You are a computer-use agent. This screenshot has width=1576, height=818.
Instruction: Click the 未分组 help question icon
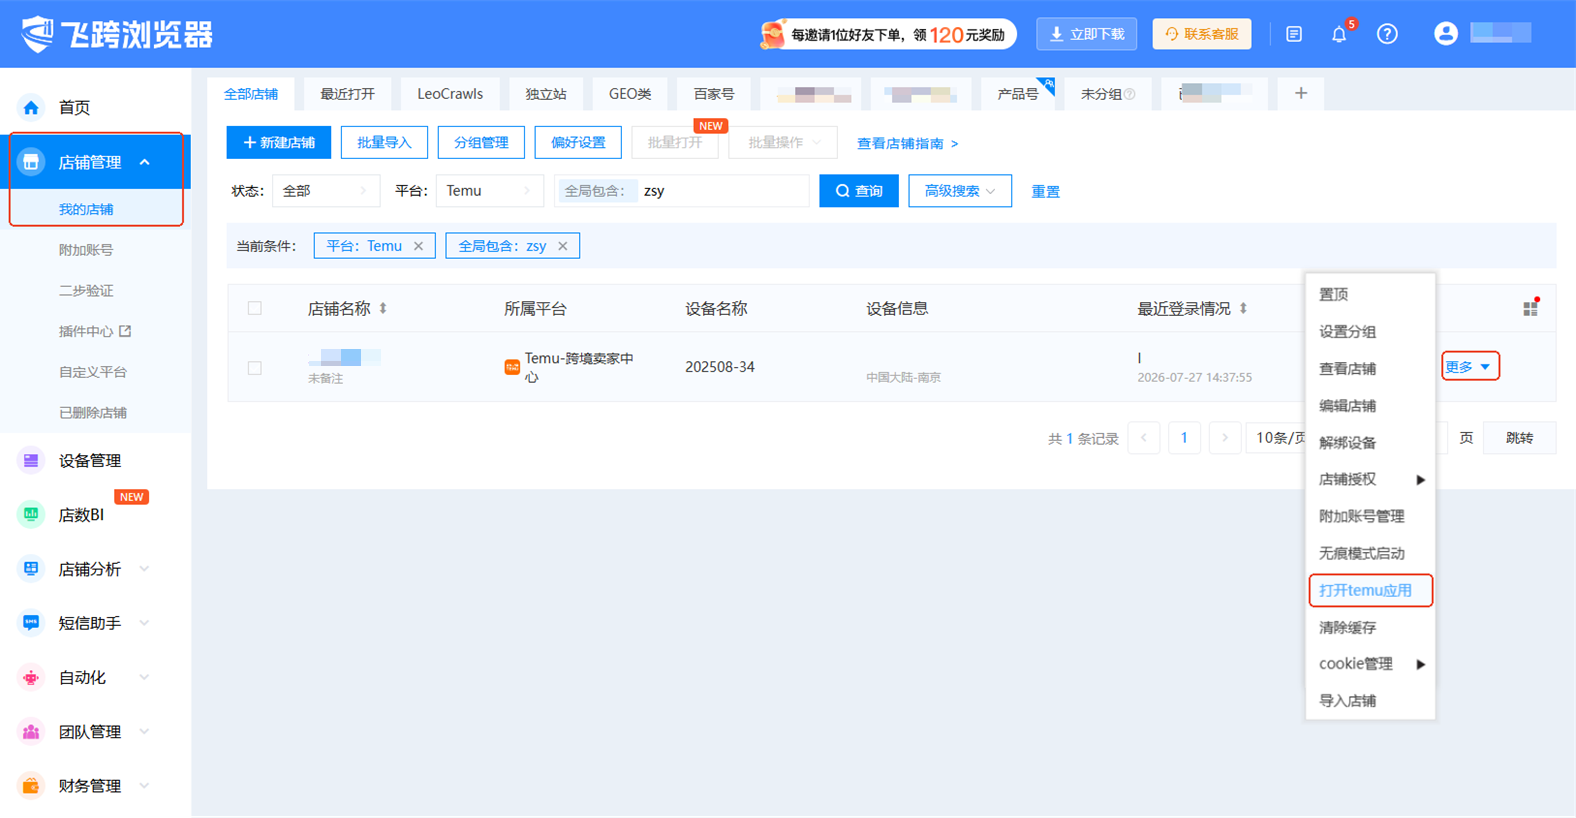[1130, 94]
